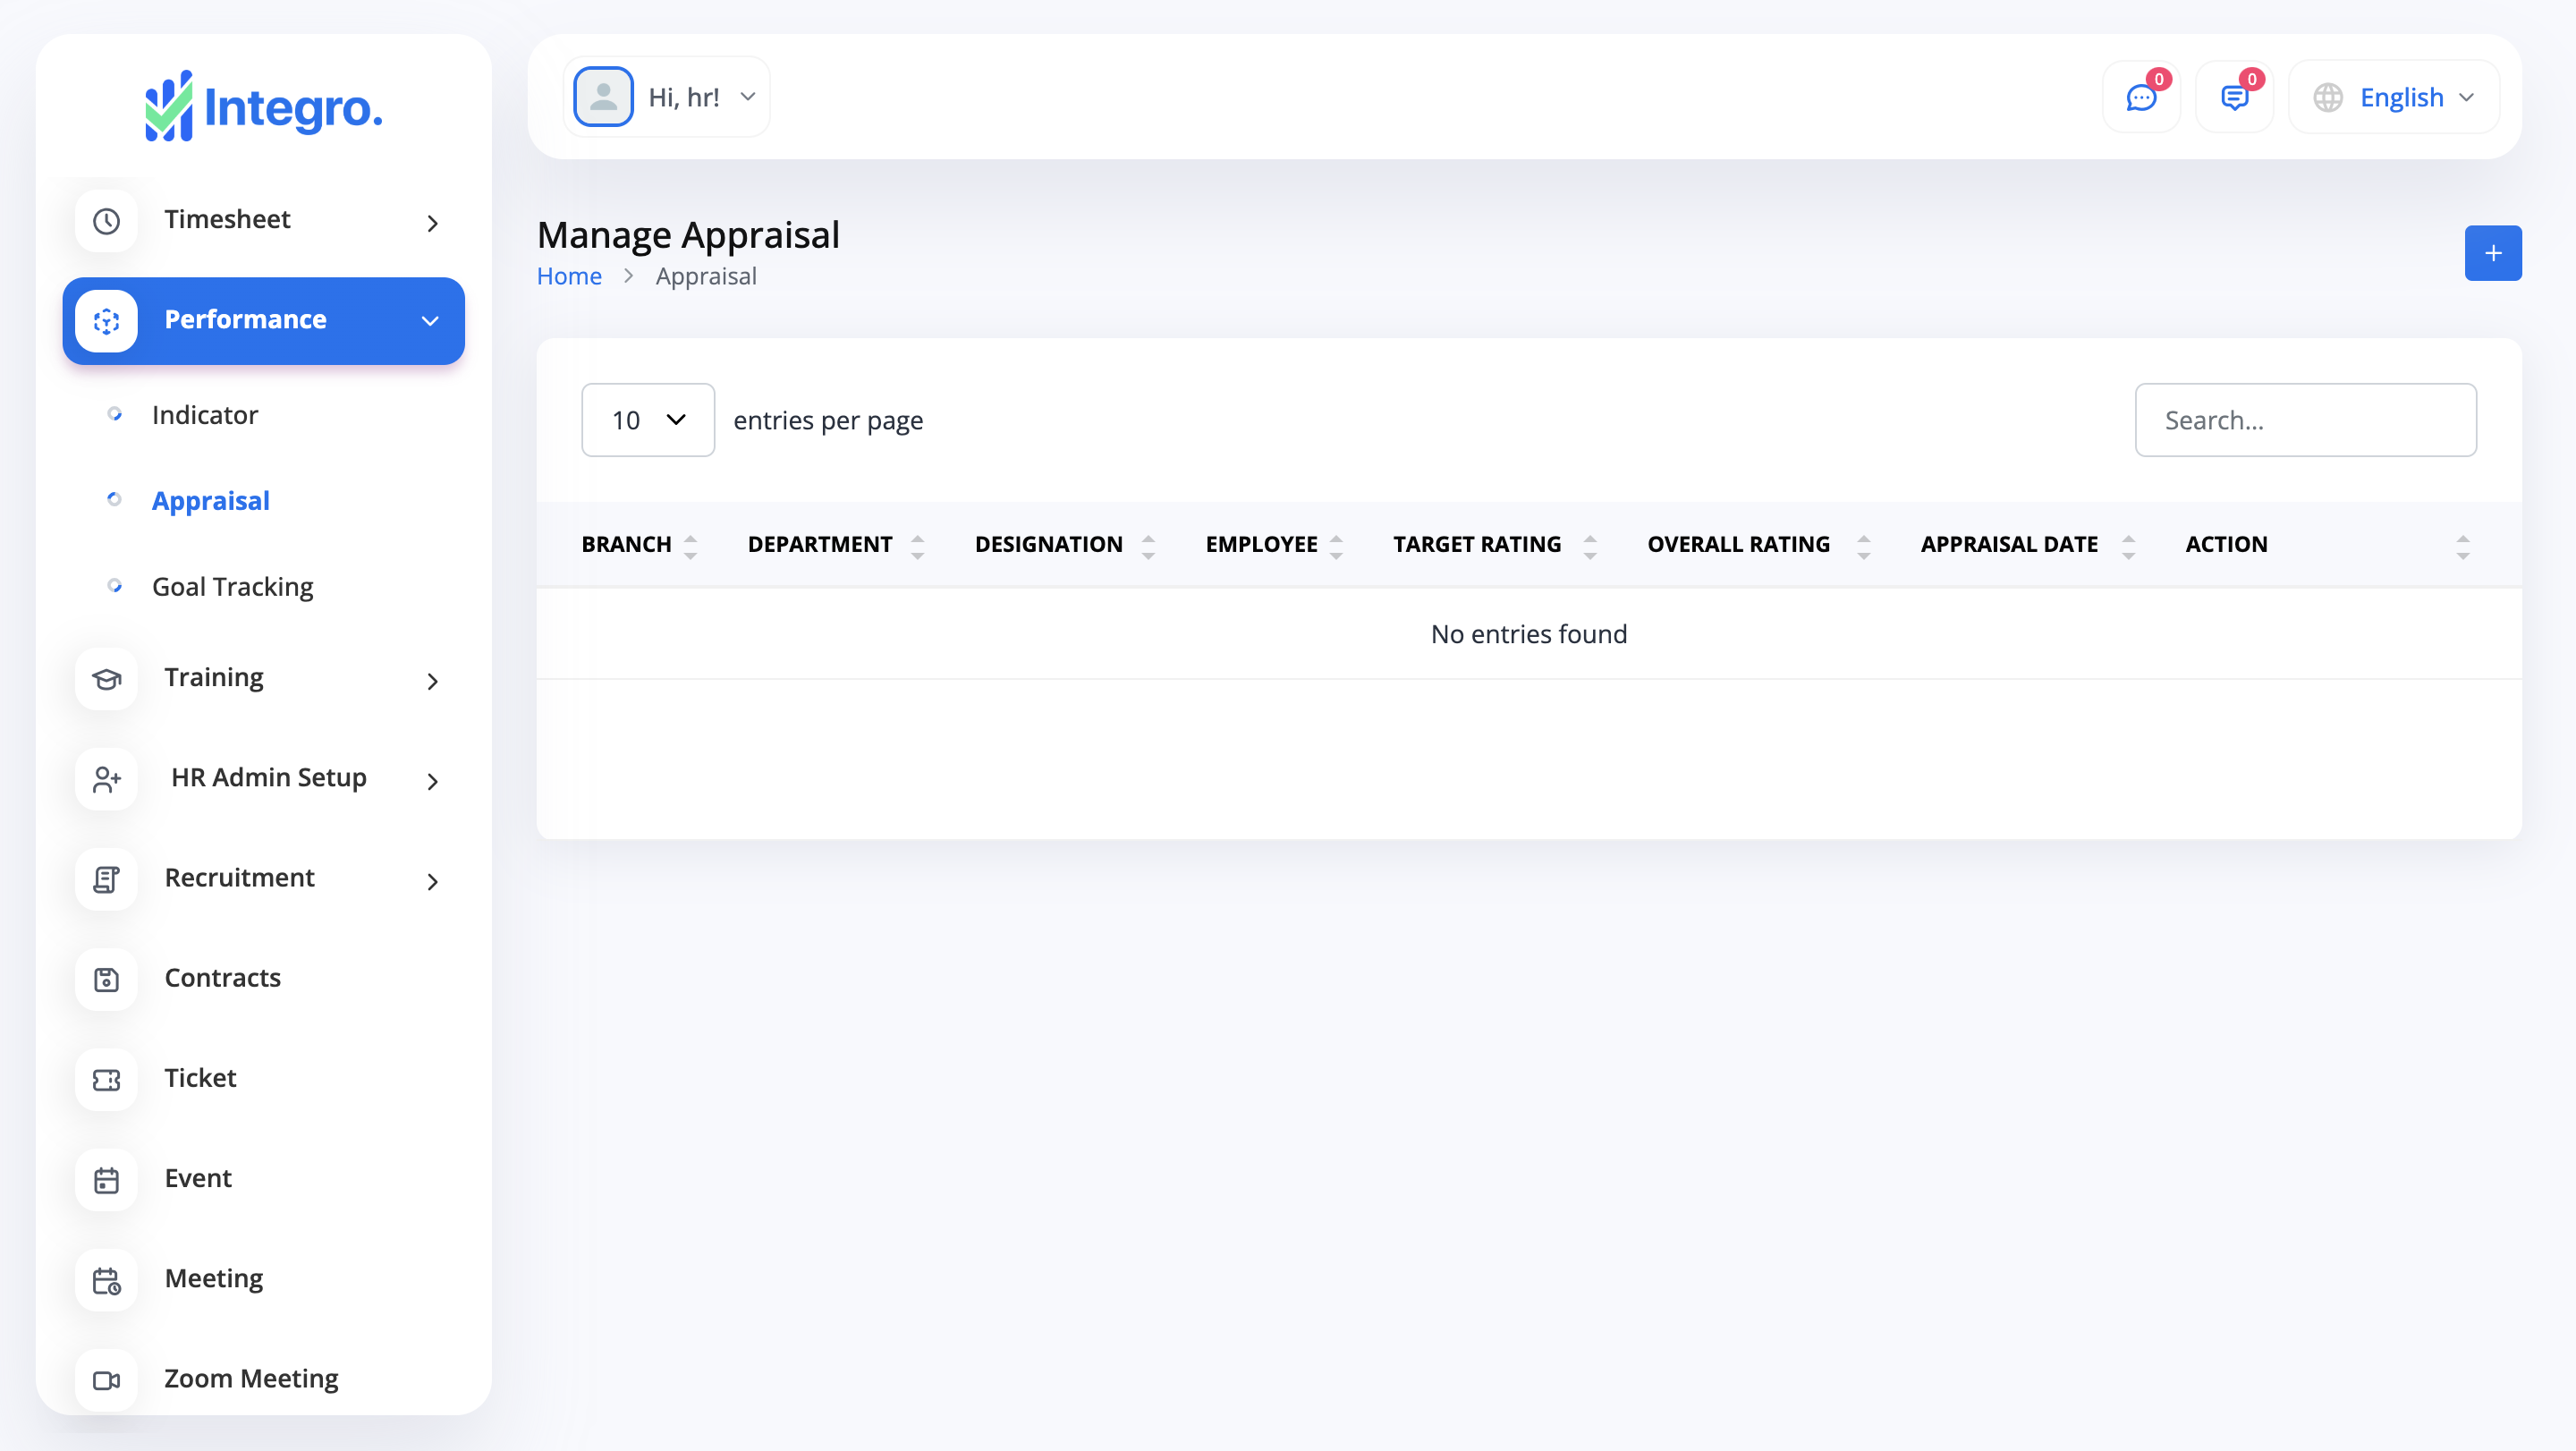The image size is (2576, 1451).
Task: Click the Home breadcrumb link
Action: click(568, 277)
